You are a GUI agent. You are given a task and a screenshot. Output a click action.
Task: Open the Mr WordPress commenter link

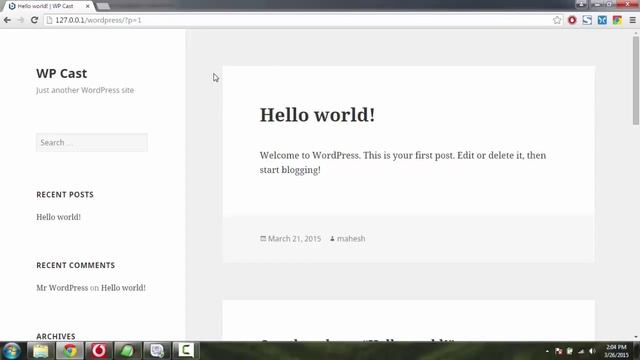[x=62, y=288]
